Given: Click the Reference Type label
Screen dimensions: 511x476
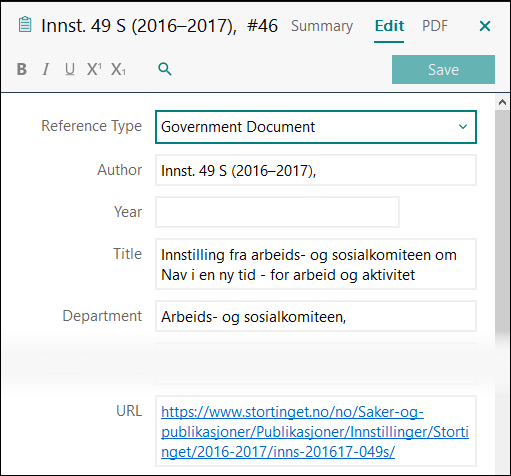Looking at the screenshot, I should pos(91,126).
